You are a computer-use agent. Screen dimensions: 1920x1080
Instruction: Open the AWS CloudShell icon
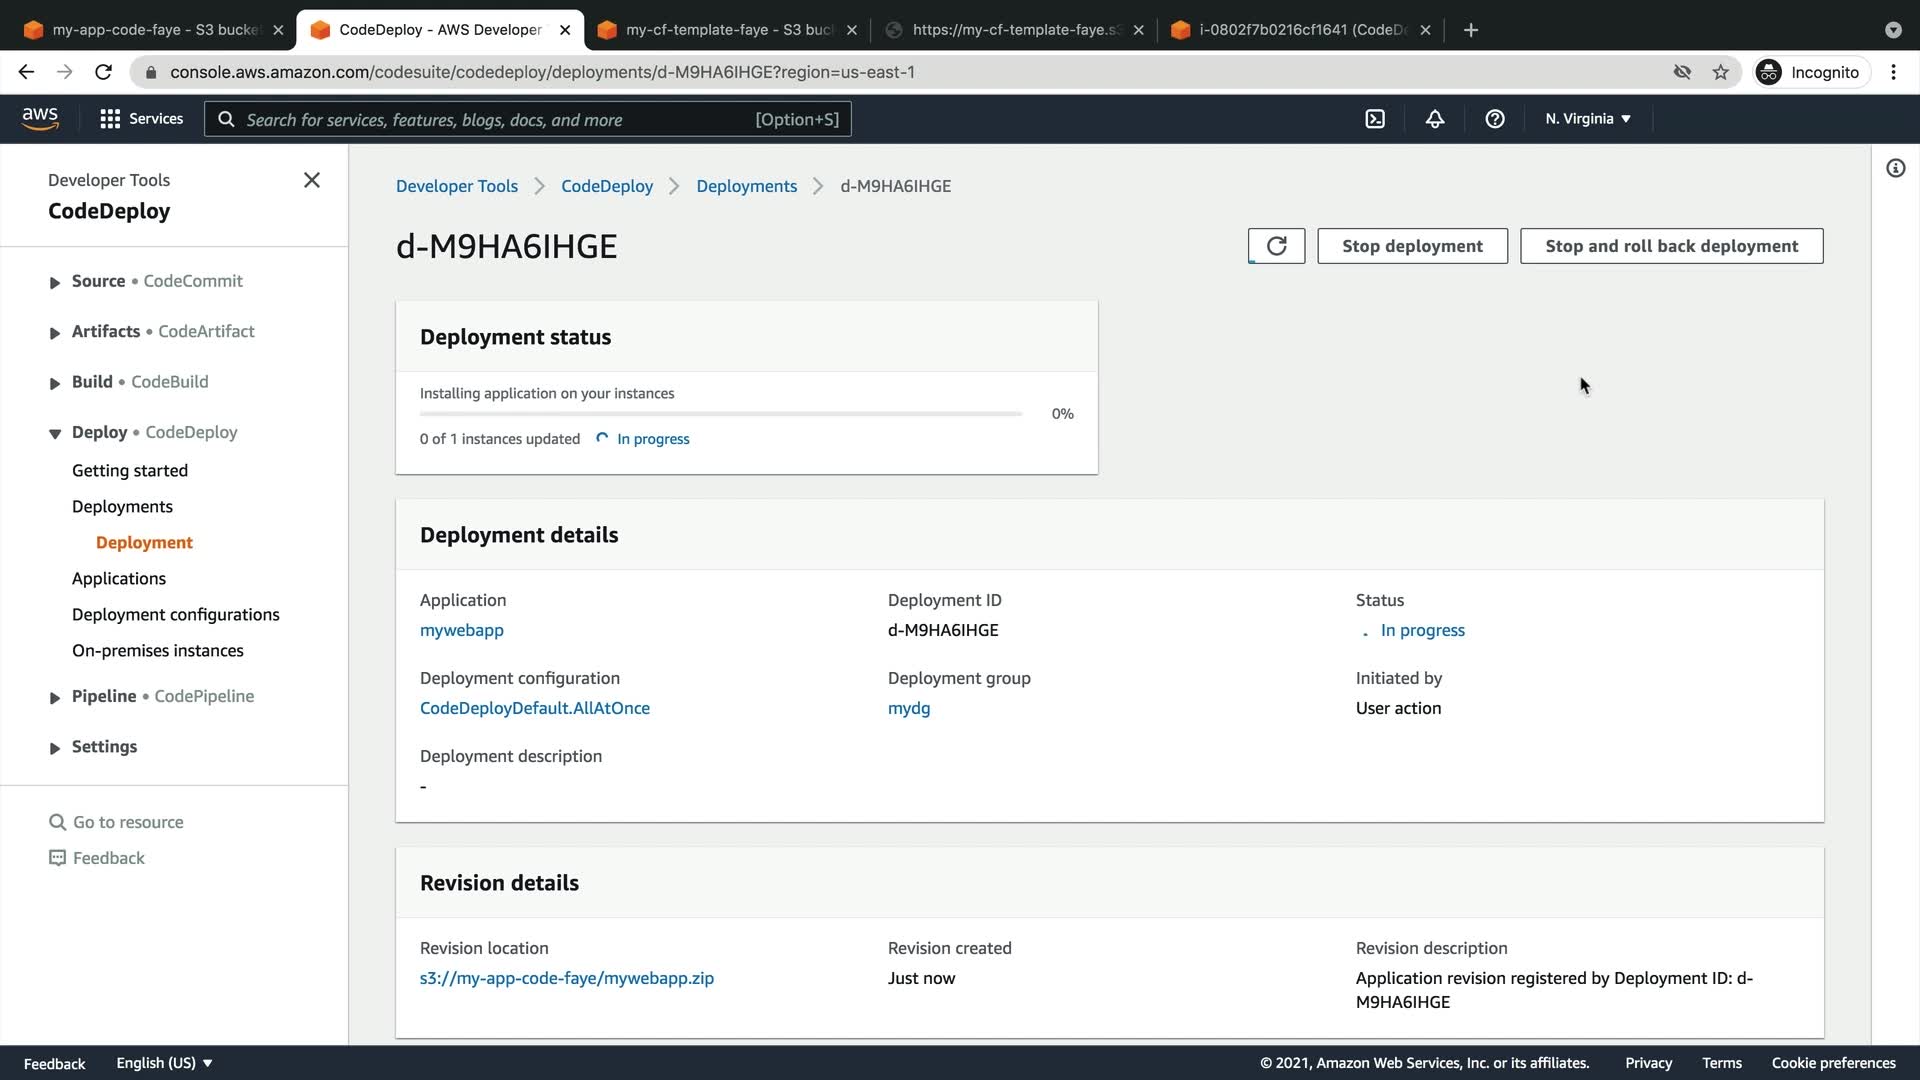tap(1375, 119)
